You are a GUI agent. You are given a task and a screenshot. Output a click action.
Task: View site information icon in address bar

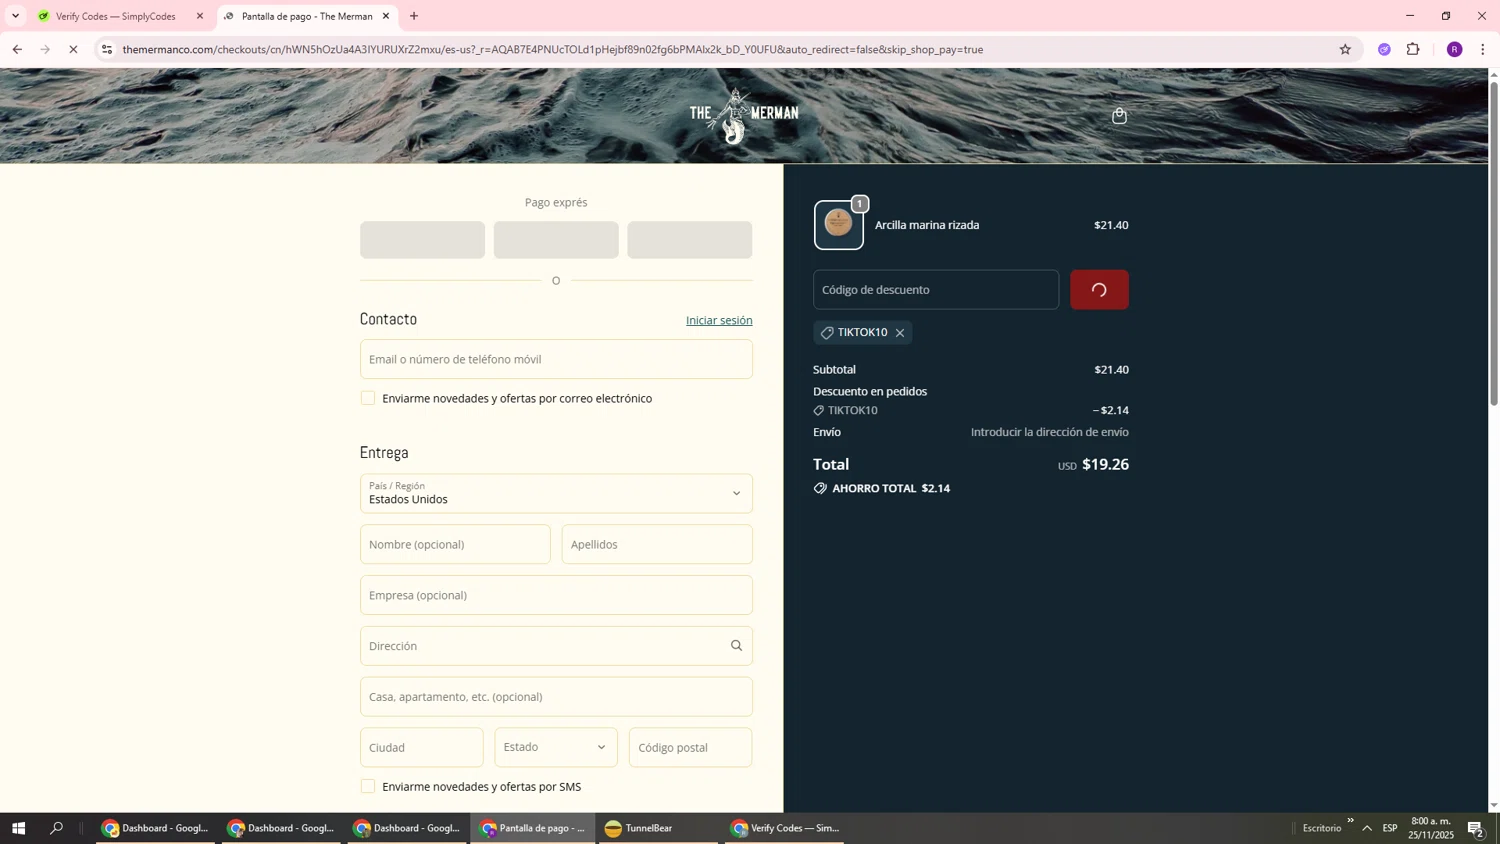[107, 49]
